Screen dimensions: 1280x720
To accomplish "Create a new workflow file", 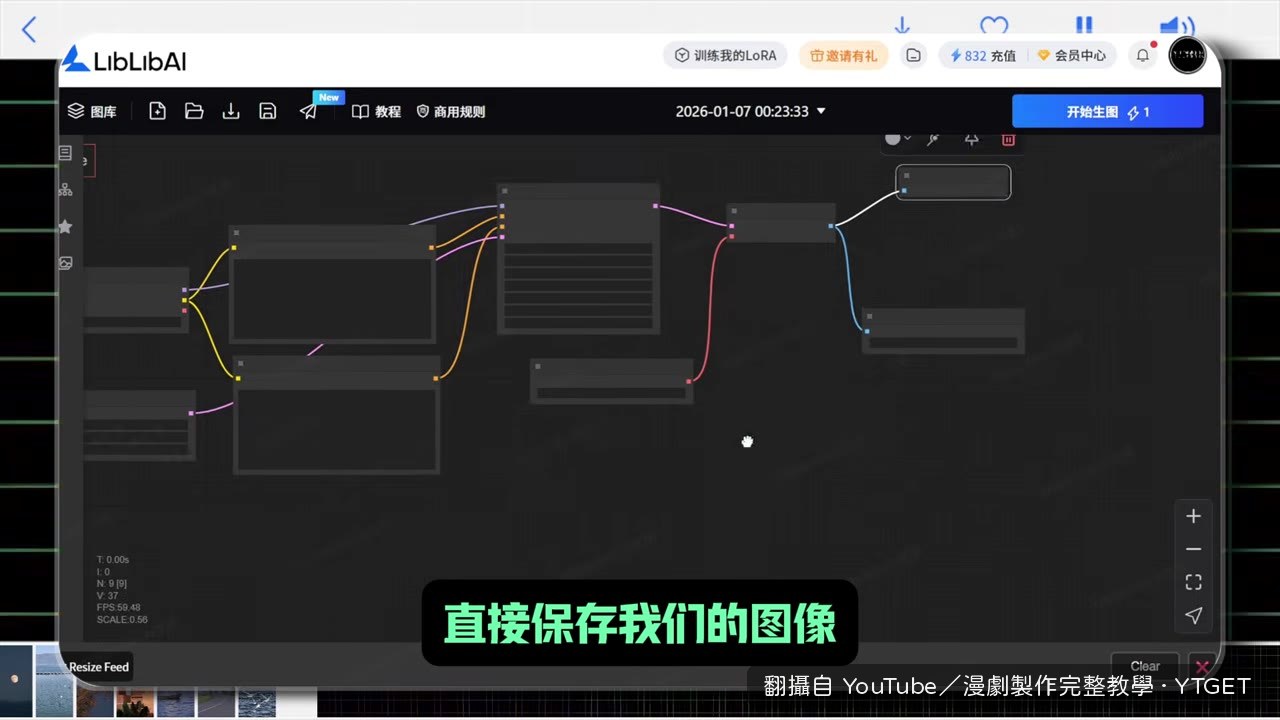I will (157, 111).
